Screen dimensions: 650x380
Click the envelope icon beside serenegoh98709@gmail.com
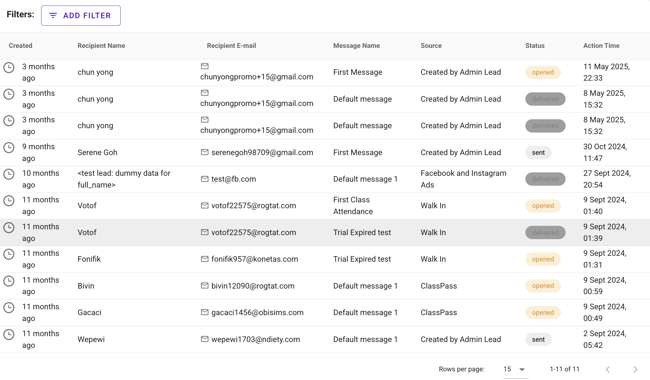[204, 152]
